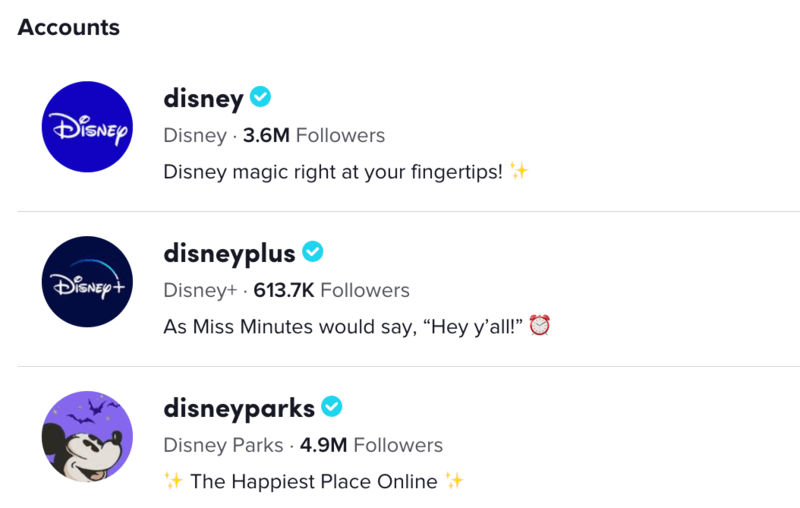Screen dimensions: 800x508
Task: Open the disney username link
Action: pos(204,98)
